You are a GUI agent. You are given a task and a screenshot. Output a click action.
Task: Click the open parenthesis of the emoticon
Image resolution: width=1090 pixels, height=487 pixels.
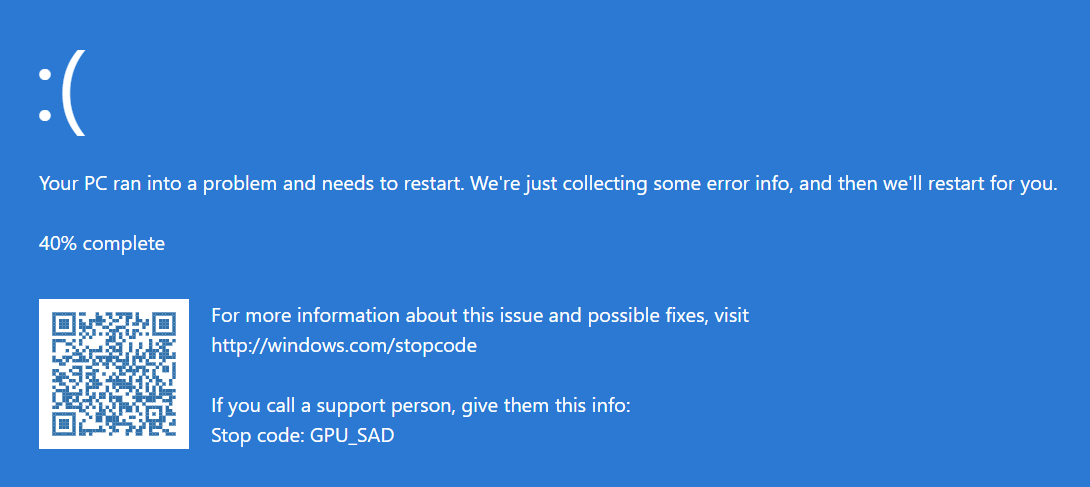click(x=74, y=93)
